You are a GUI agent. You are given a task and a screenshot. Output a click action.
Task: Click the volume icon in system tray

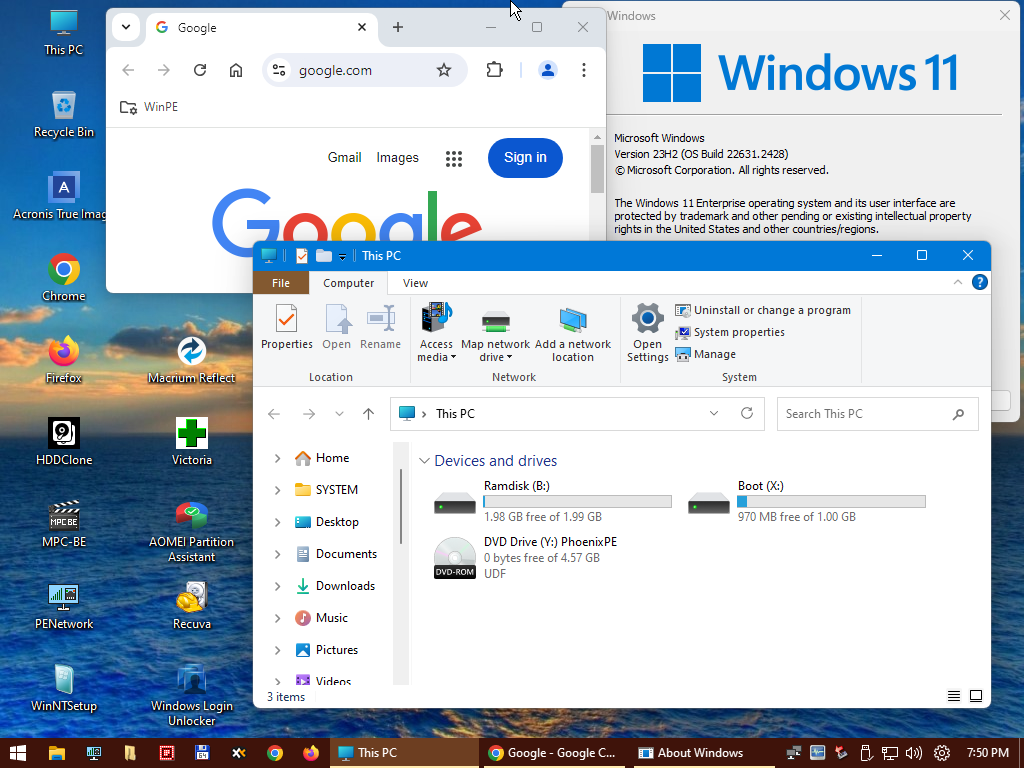(914, 753)
